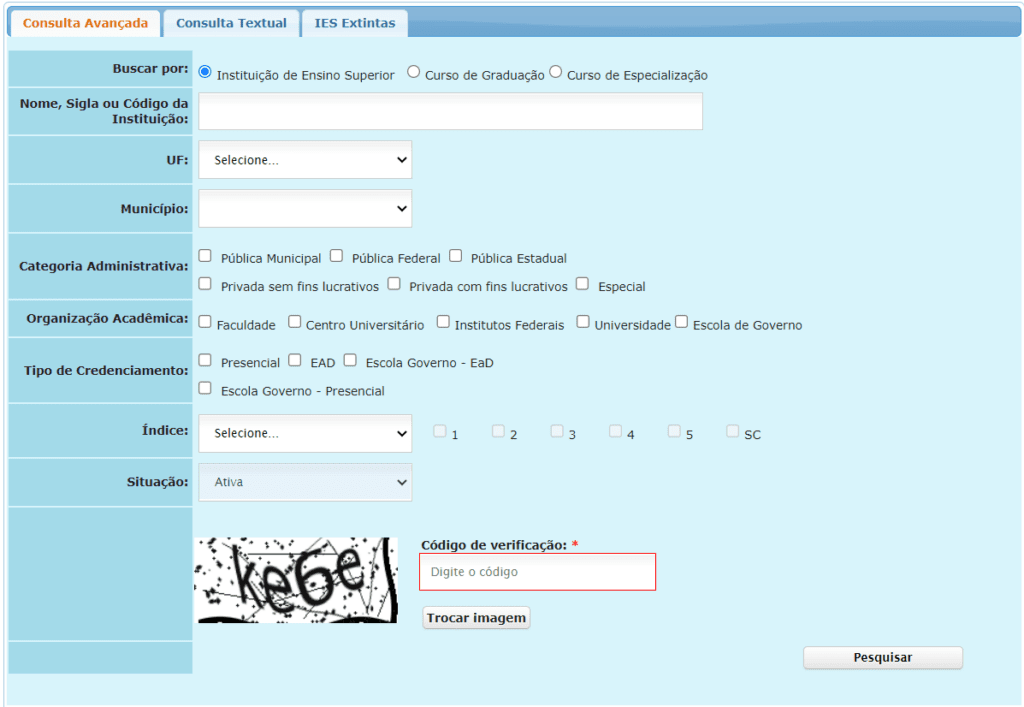Switch to the Consulta Avançada tab
This screenshot has width=1024, height=707.
(x=85, y=24)
